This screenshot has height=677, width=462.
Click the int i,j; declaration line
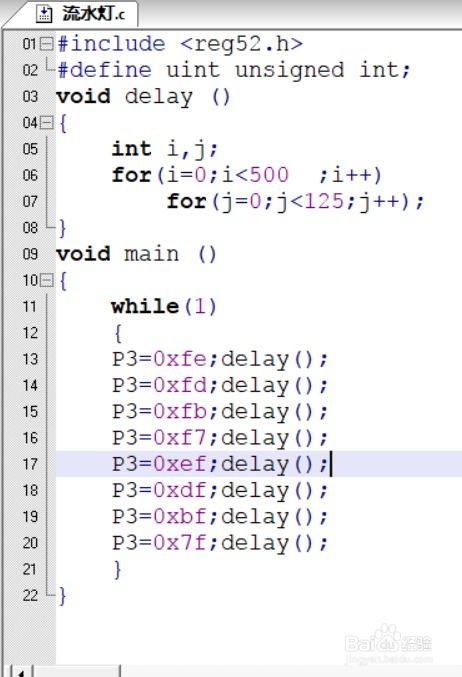pyautogui.click(x=165, y=149)
